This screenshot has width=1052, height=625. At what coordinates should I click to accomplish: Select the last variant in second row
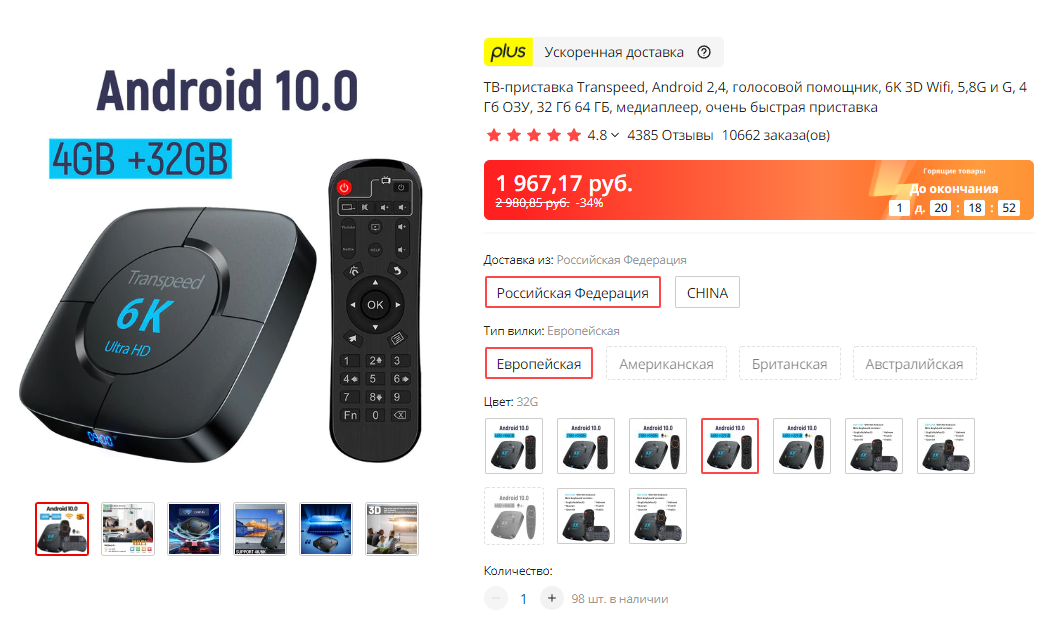point(658,516)
